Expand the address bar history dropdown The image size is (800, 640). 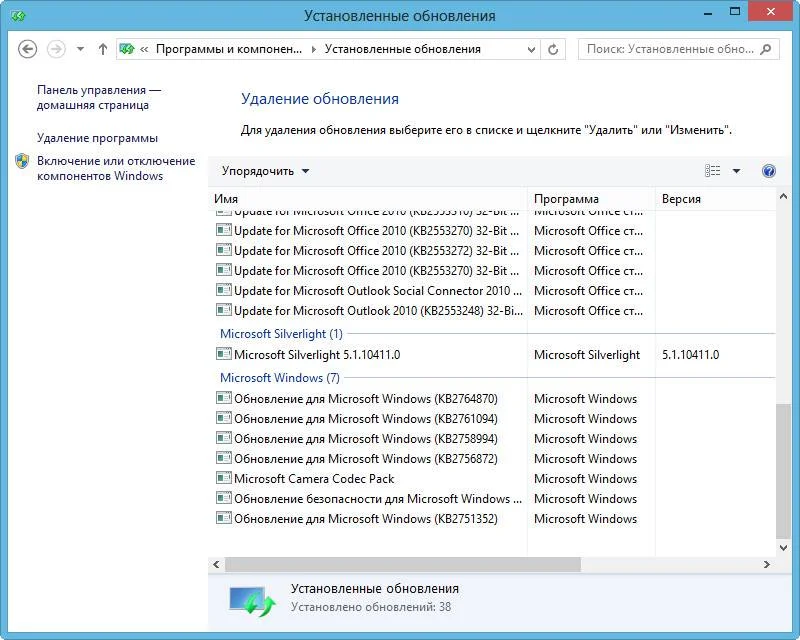(531, 50)
